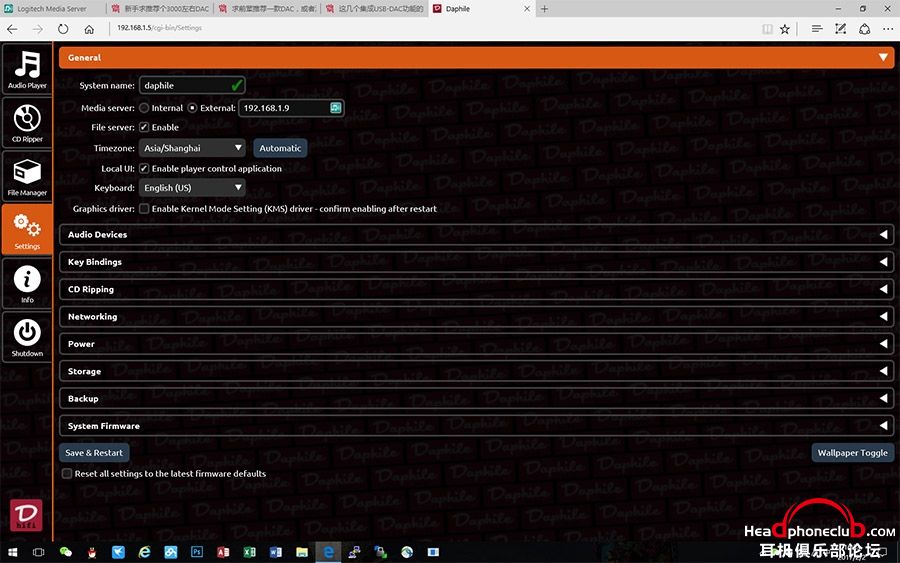Viewport: 900px width, 563px height.
Task: Click Save & Restart button
Action: [94, 453]
